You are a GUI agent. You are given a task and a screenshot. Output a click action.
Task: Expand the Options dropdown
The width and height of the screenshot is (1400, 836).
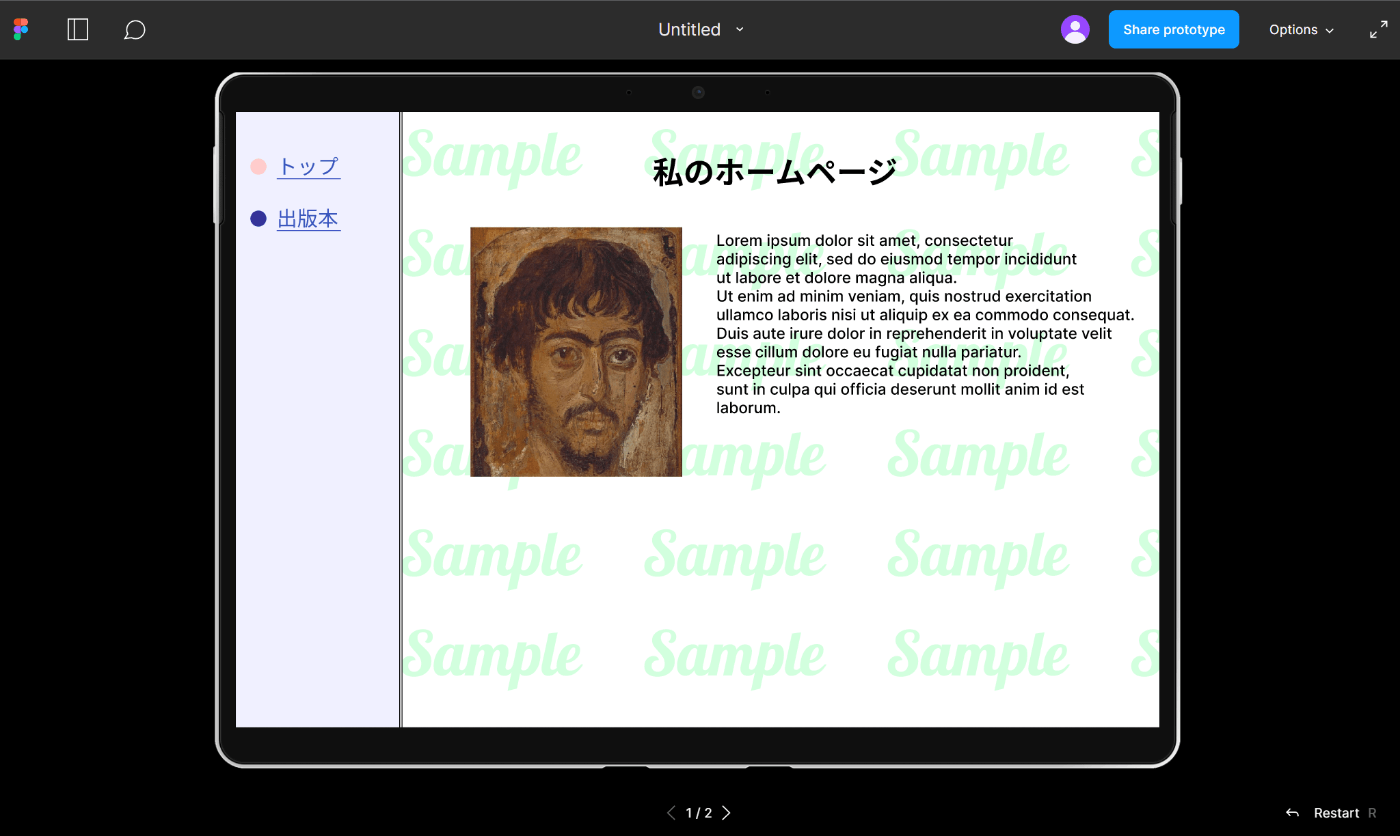coord(1302,30)
